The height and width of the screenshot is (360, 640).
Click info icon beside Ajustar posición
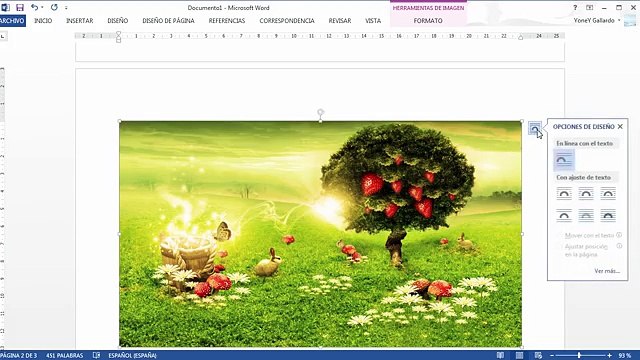click(619, 246)
